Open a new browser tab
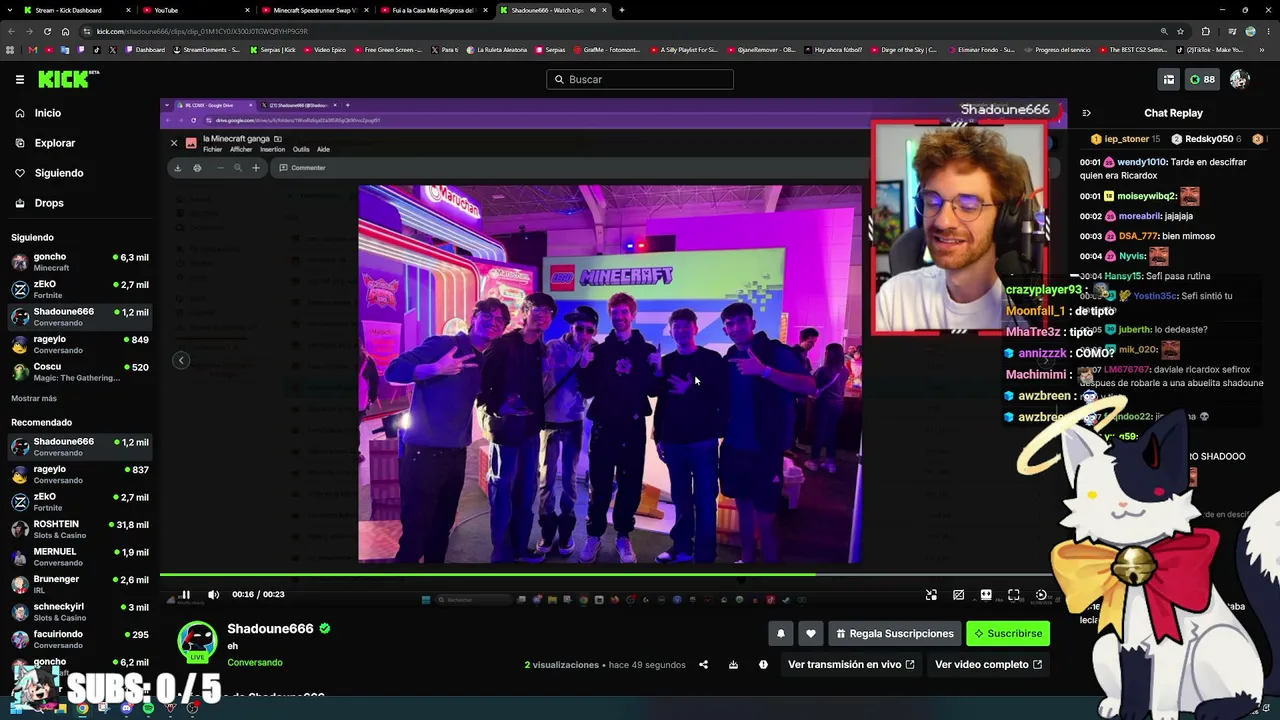Viewport: 1280px width, 720px height. [x=622, y=10]
